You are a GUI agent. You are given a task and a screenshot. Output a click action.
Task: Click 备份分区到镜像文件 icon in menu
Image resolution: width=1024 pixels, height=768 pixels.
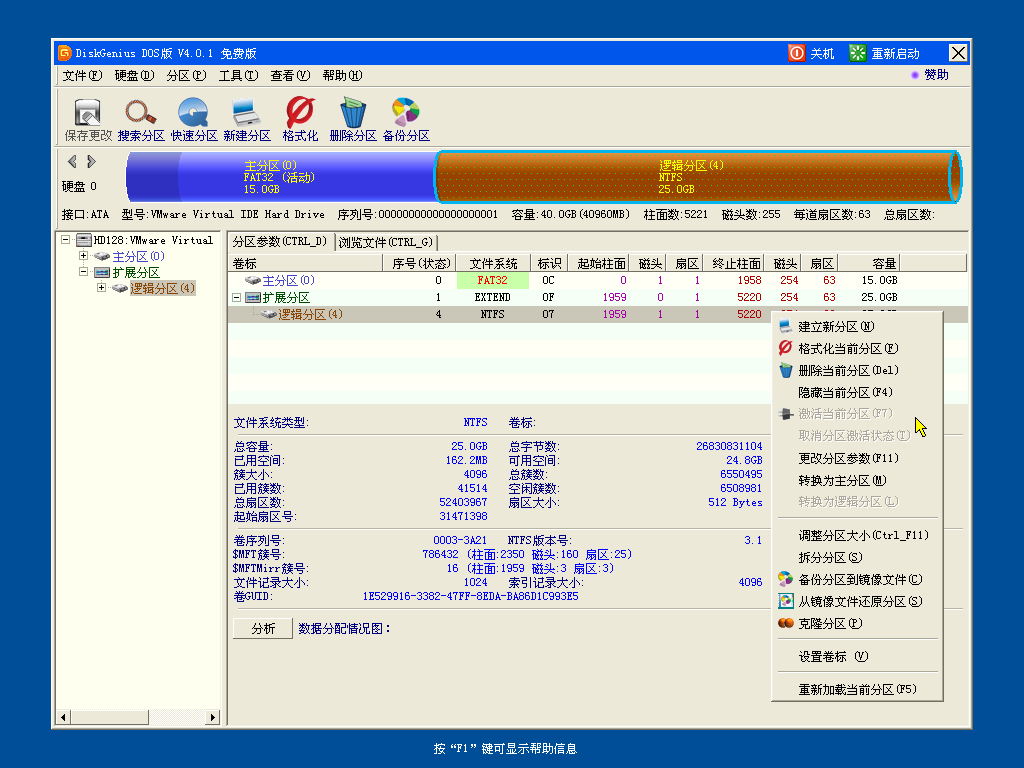[786, 579]
